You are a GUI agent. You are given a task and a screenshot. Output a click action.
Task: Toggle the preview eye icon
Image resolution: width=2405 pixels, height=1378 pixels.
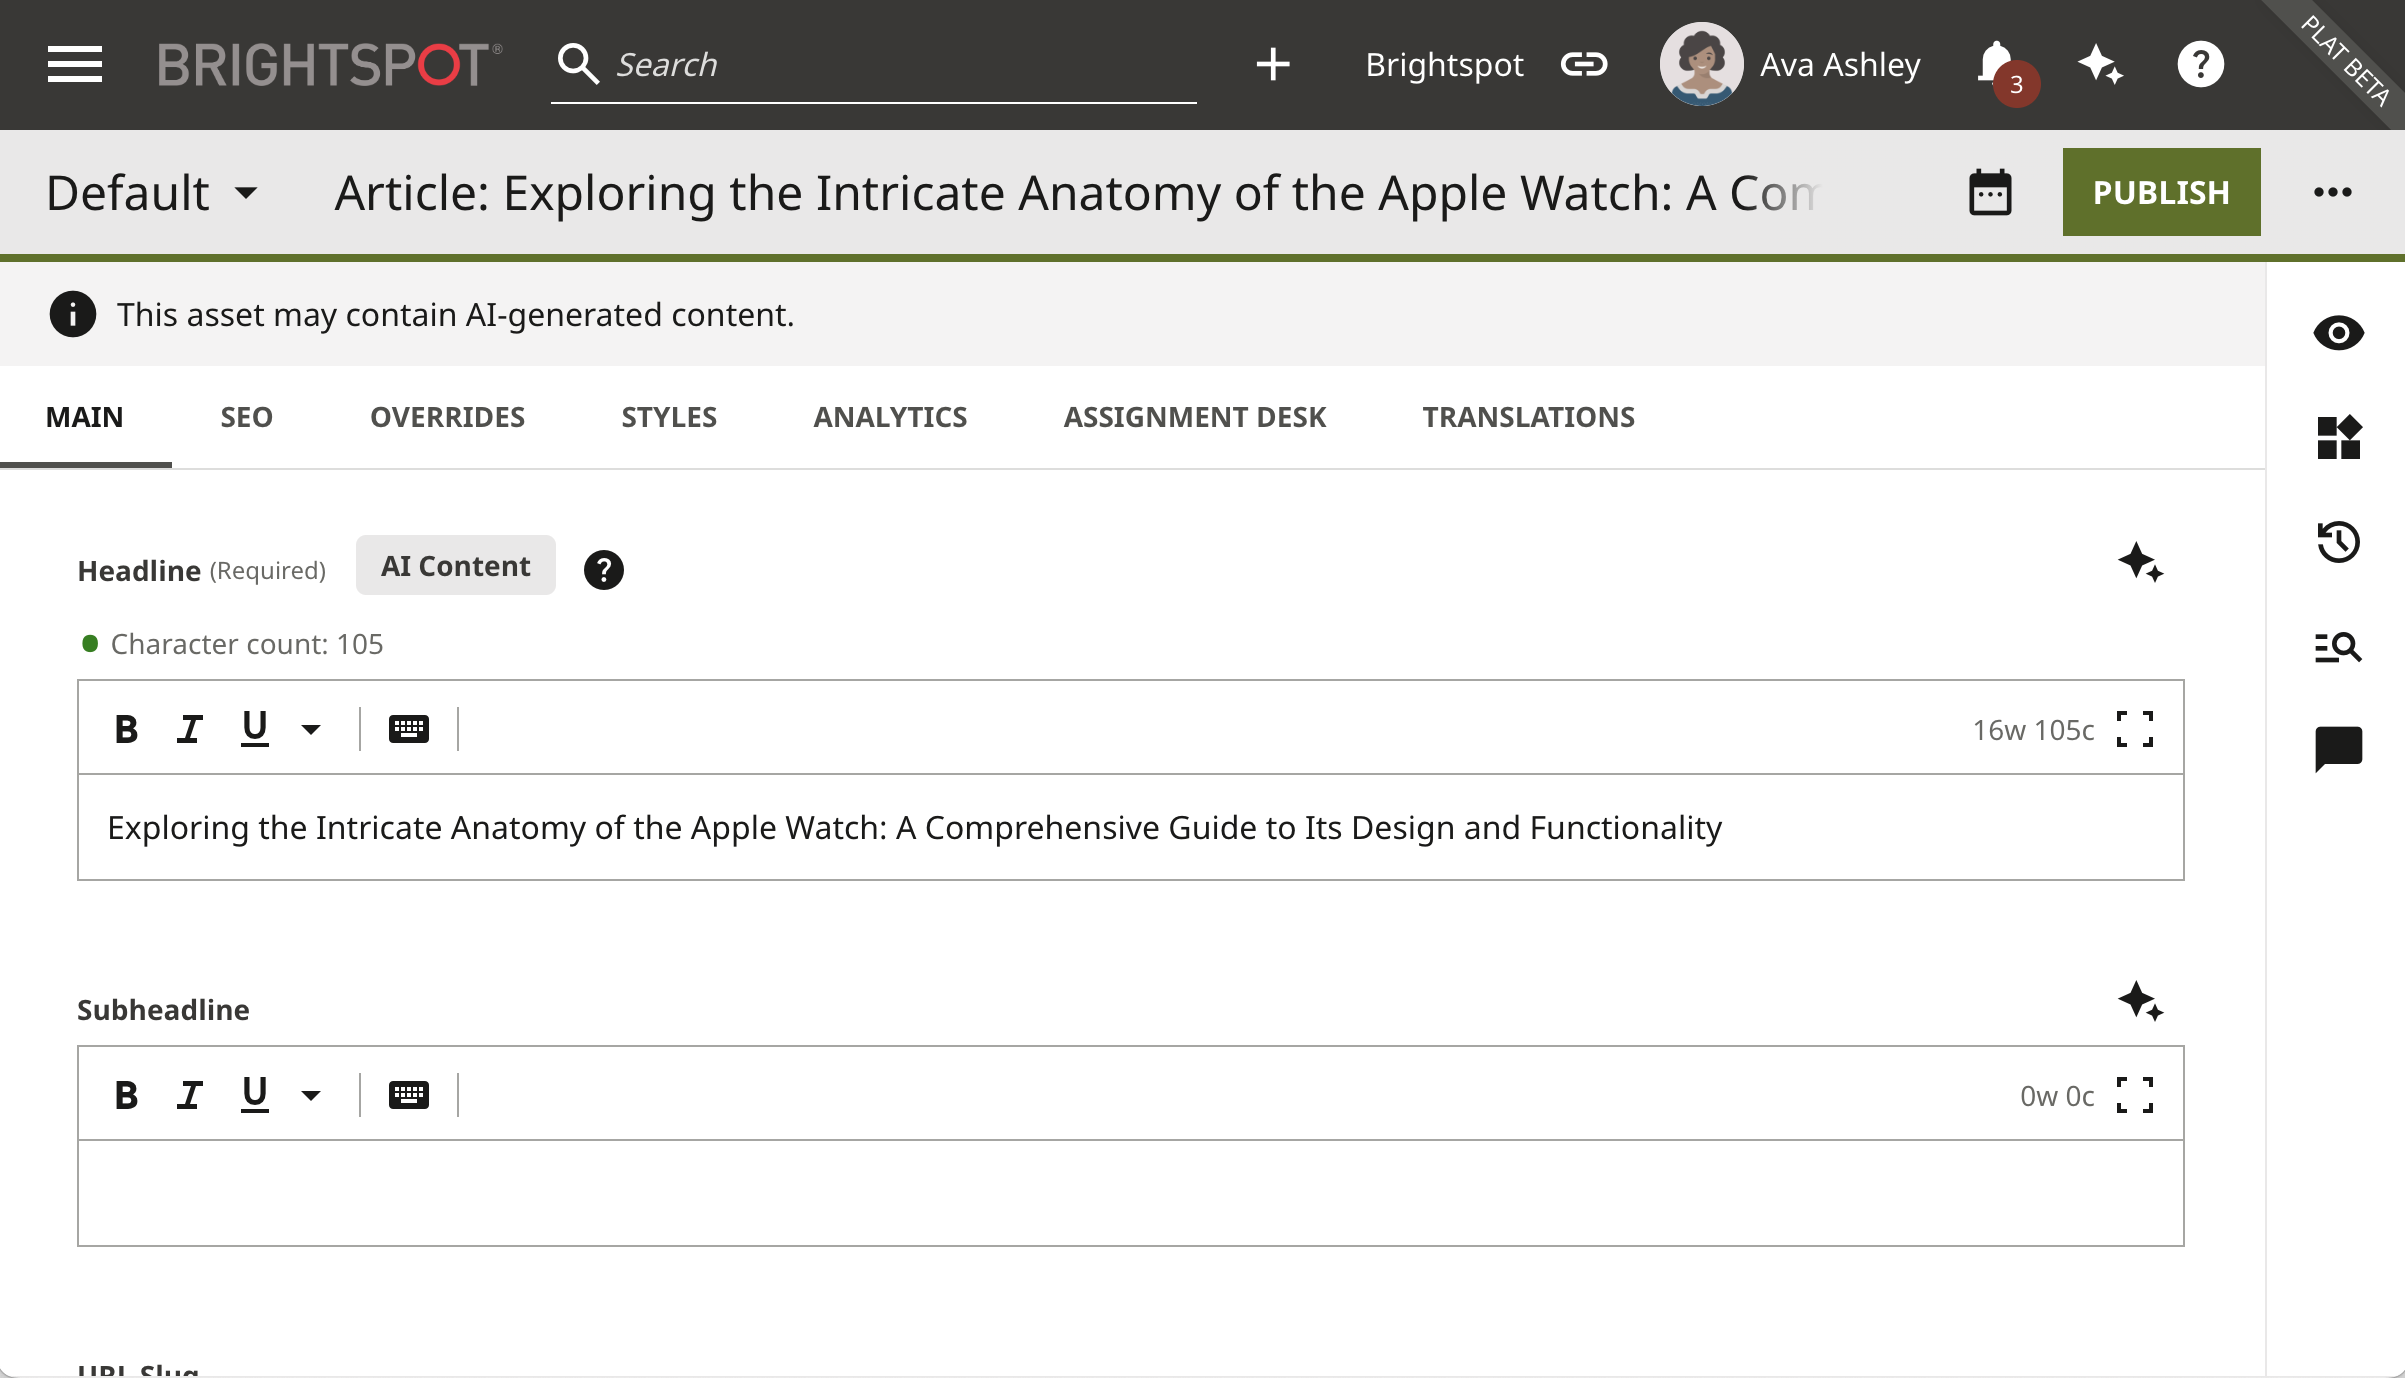click(2338, 333)
